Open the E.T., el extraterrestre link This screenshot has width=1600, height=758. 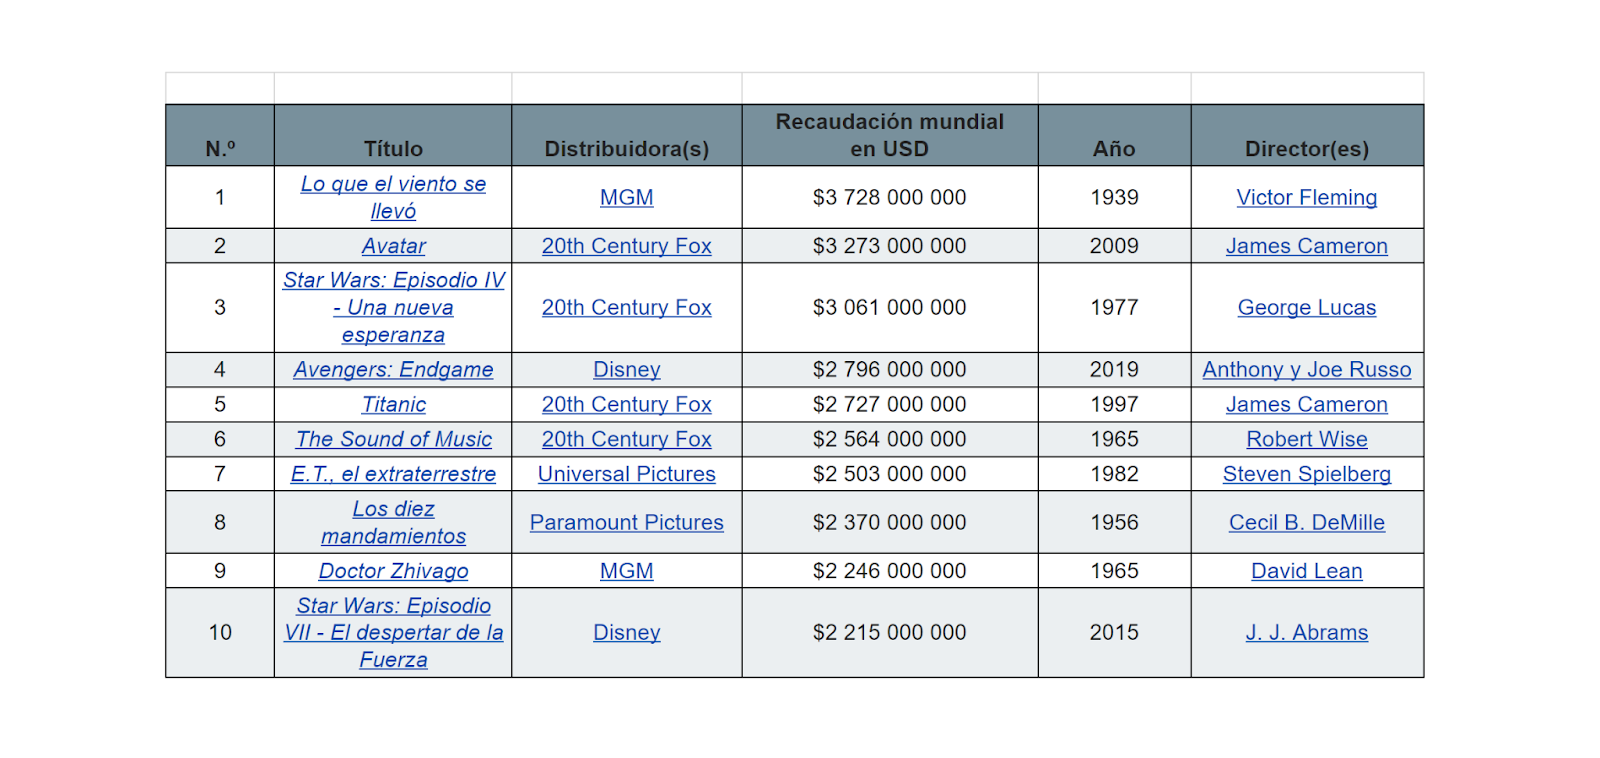[x=393, y=474]
